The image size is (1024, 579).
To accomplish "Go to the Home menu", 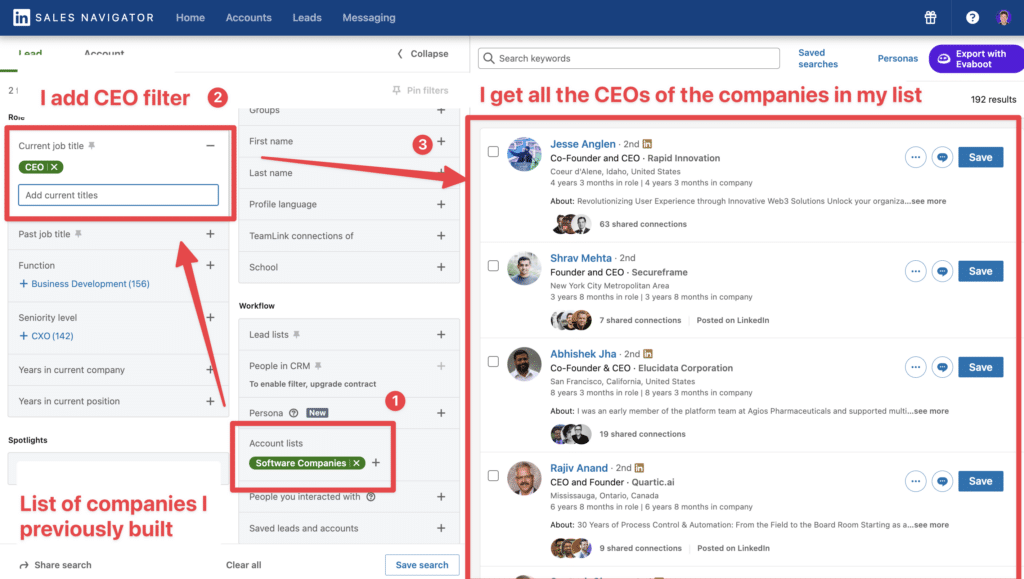I will click(190, 18).
